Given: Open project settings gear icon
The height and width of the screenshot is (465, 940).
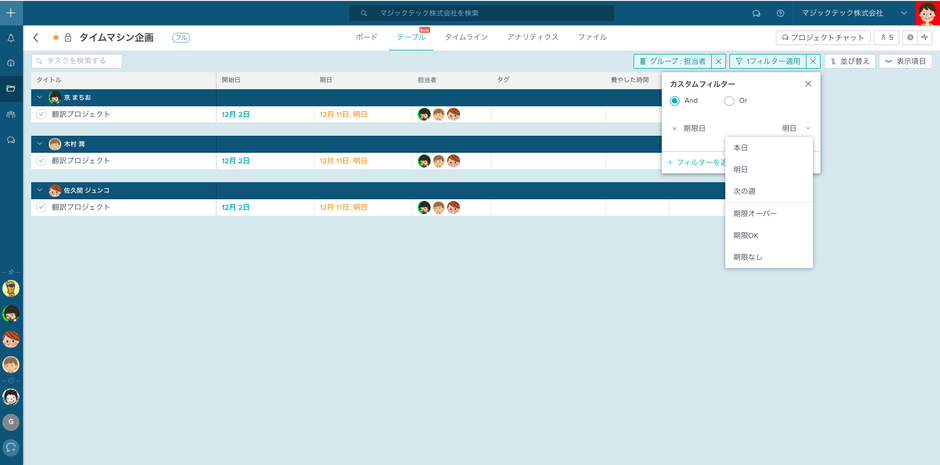Looking at the screenshot, I should click(x=910, y=37).
